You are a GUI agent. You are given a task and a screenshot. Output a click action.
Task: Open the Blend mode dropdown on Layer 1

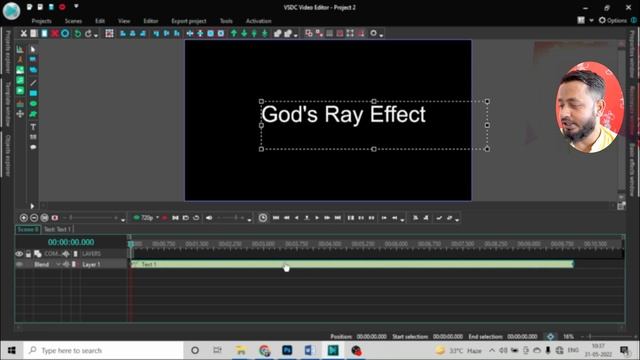[x=58, y=264]
